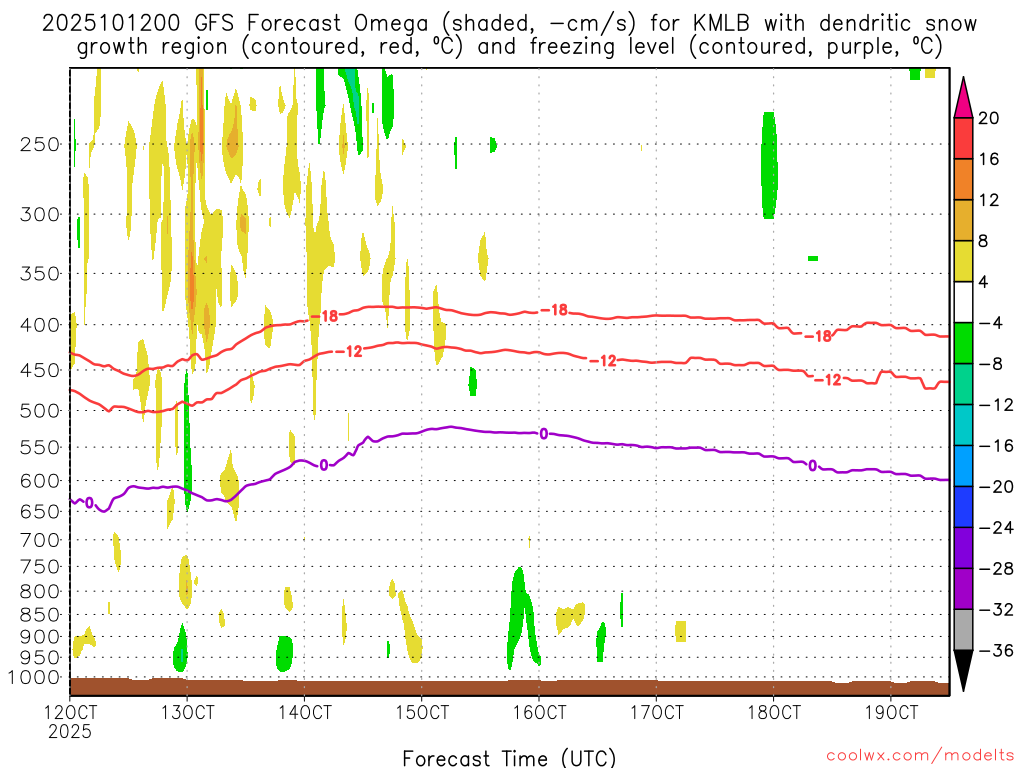Click the gray colorbar segment between -32 and -36

(x=963, y=630)
